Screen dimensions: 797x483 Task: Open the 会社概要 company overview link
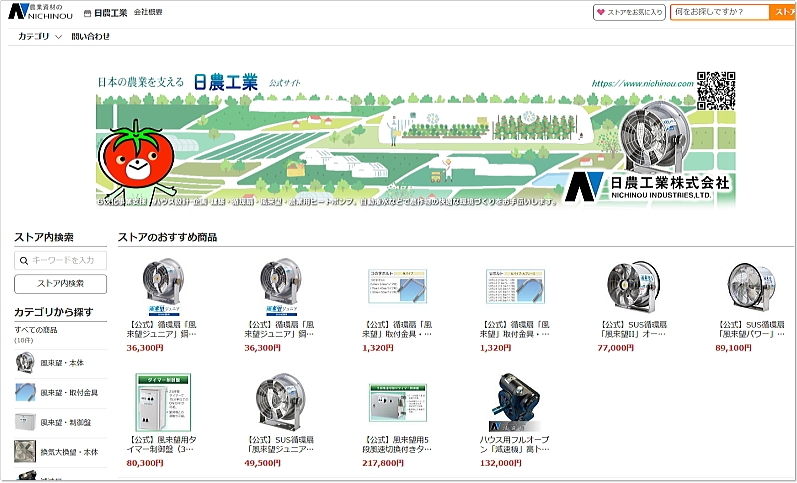click(x=148, y=12)
